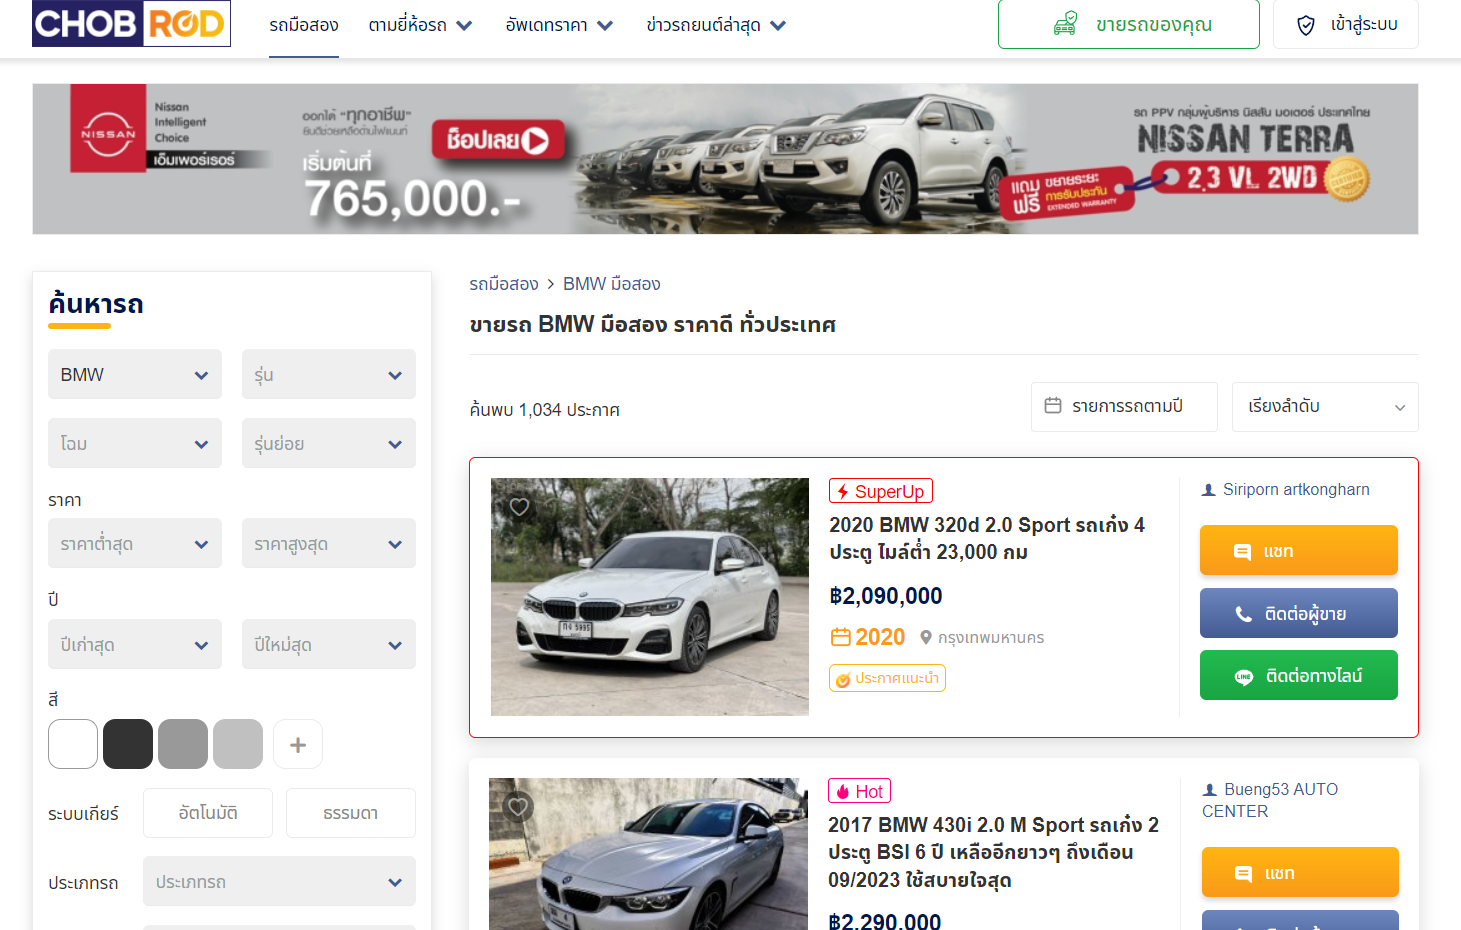This screenshot has width=1461, height=930.
Task: Expand the ราคาต่ำสุด minimum price dropdown
Action: 134,543
